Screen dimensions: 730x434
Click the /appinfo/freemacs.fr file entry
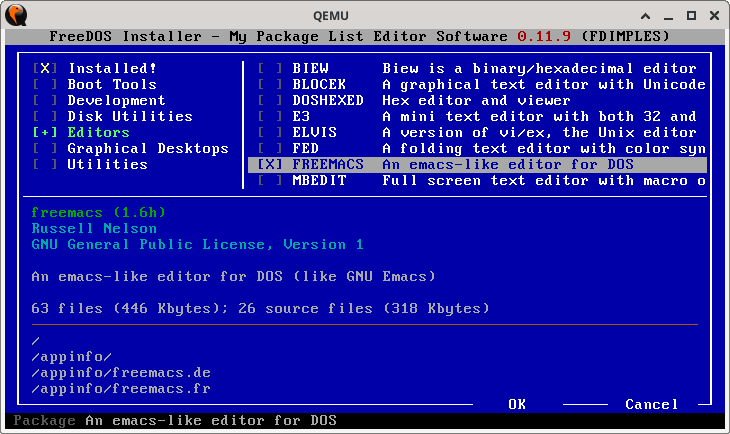coord(121,388)
